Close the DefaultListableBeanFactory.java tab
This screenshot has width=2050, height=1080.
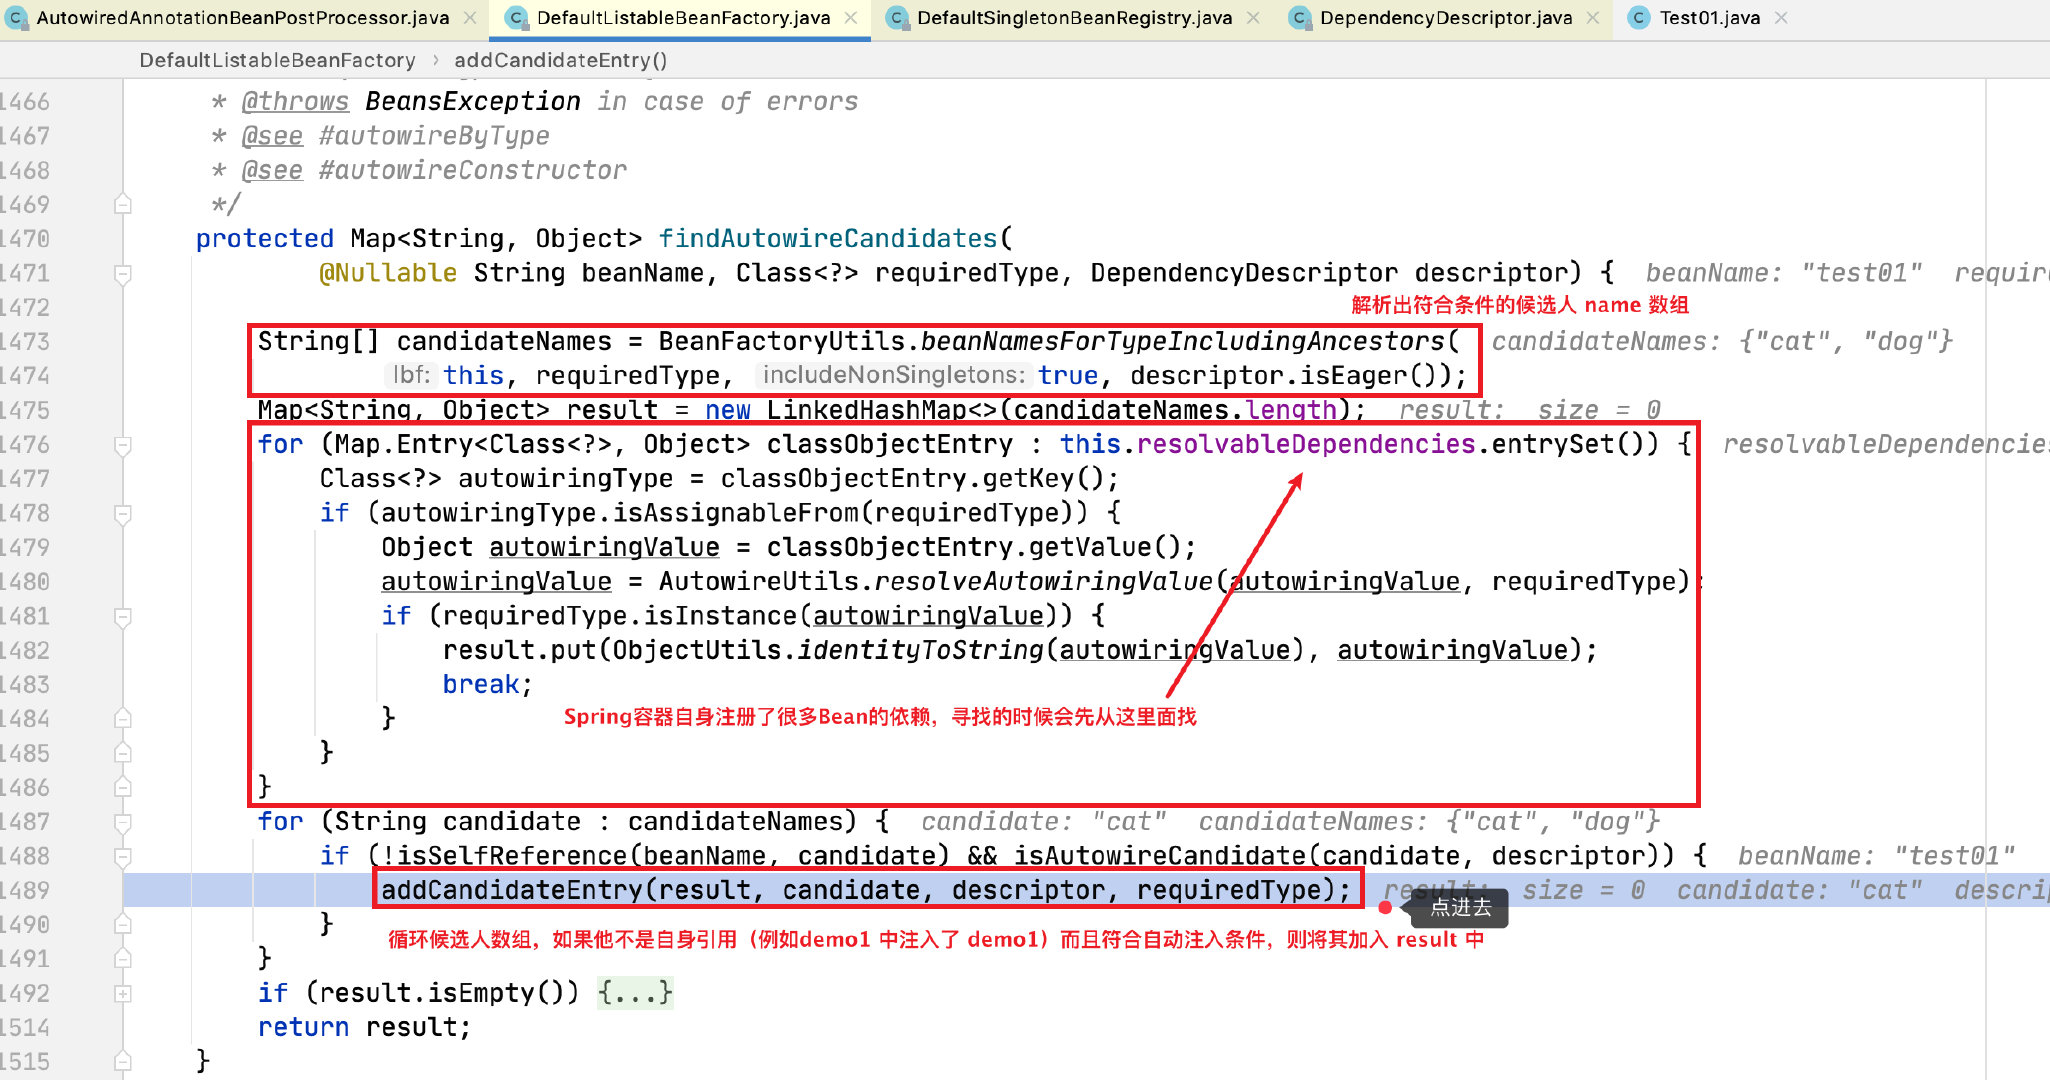(x=851, y=18)
